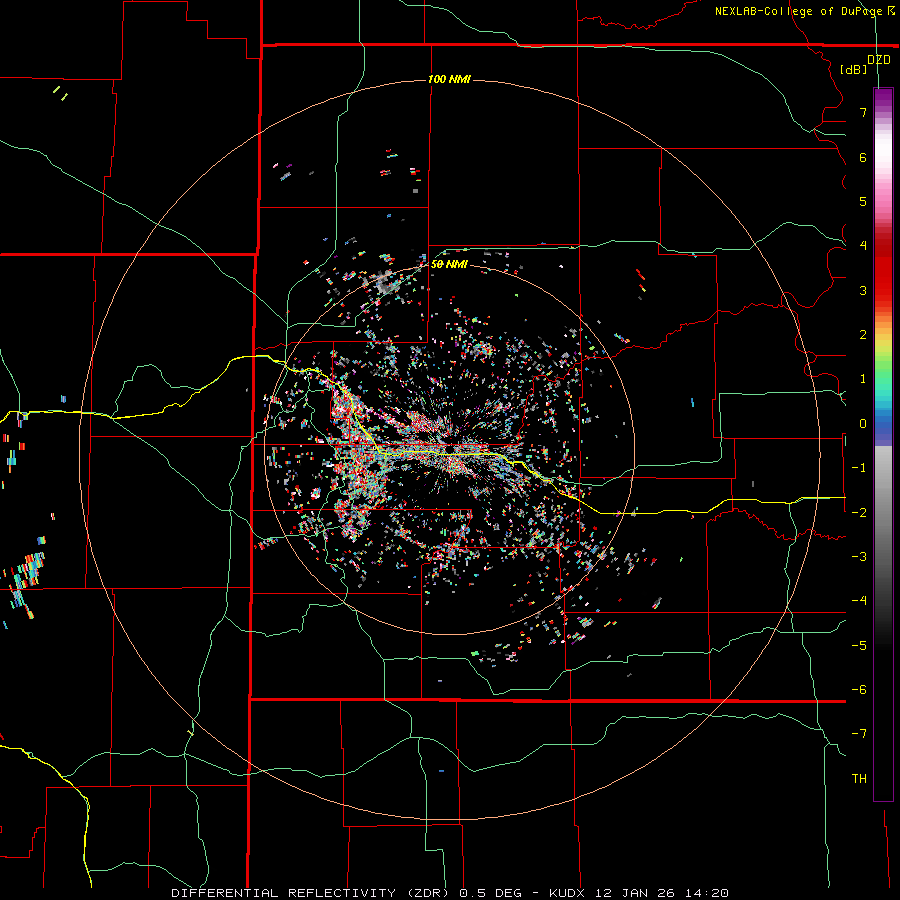Click scale value 2 on legend
The height and width of the screenshot is (900, 900).
coord(863,335)
